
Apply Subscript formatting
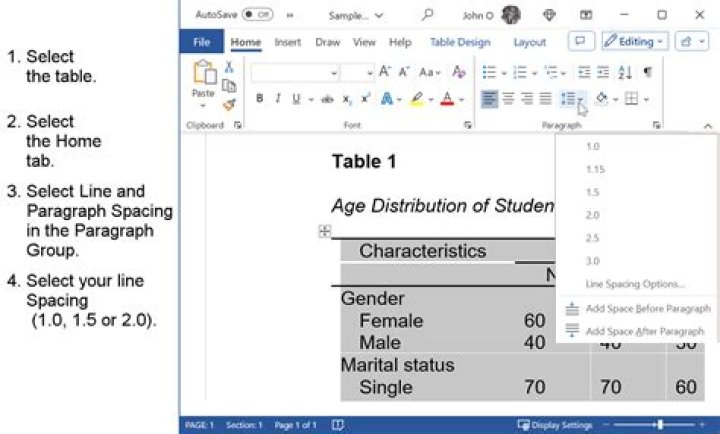pyautogui.click(x=348, y=99)
